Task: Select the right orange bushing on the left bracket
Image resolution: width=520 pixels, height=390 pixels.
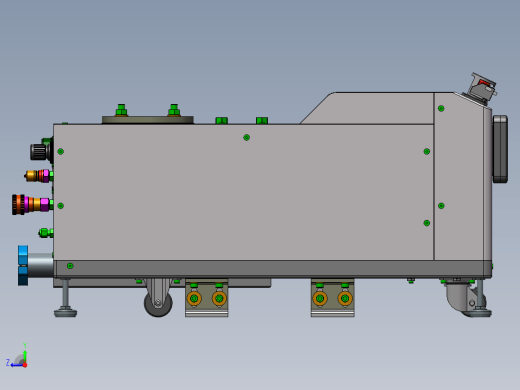Action: [219, 299]
